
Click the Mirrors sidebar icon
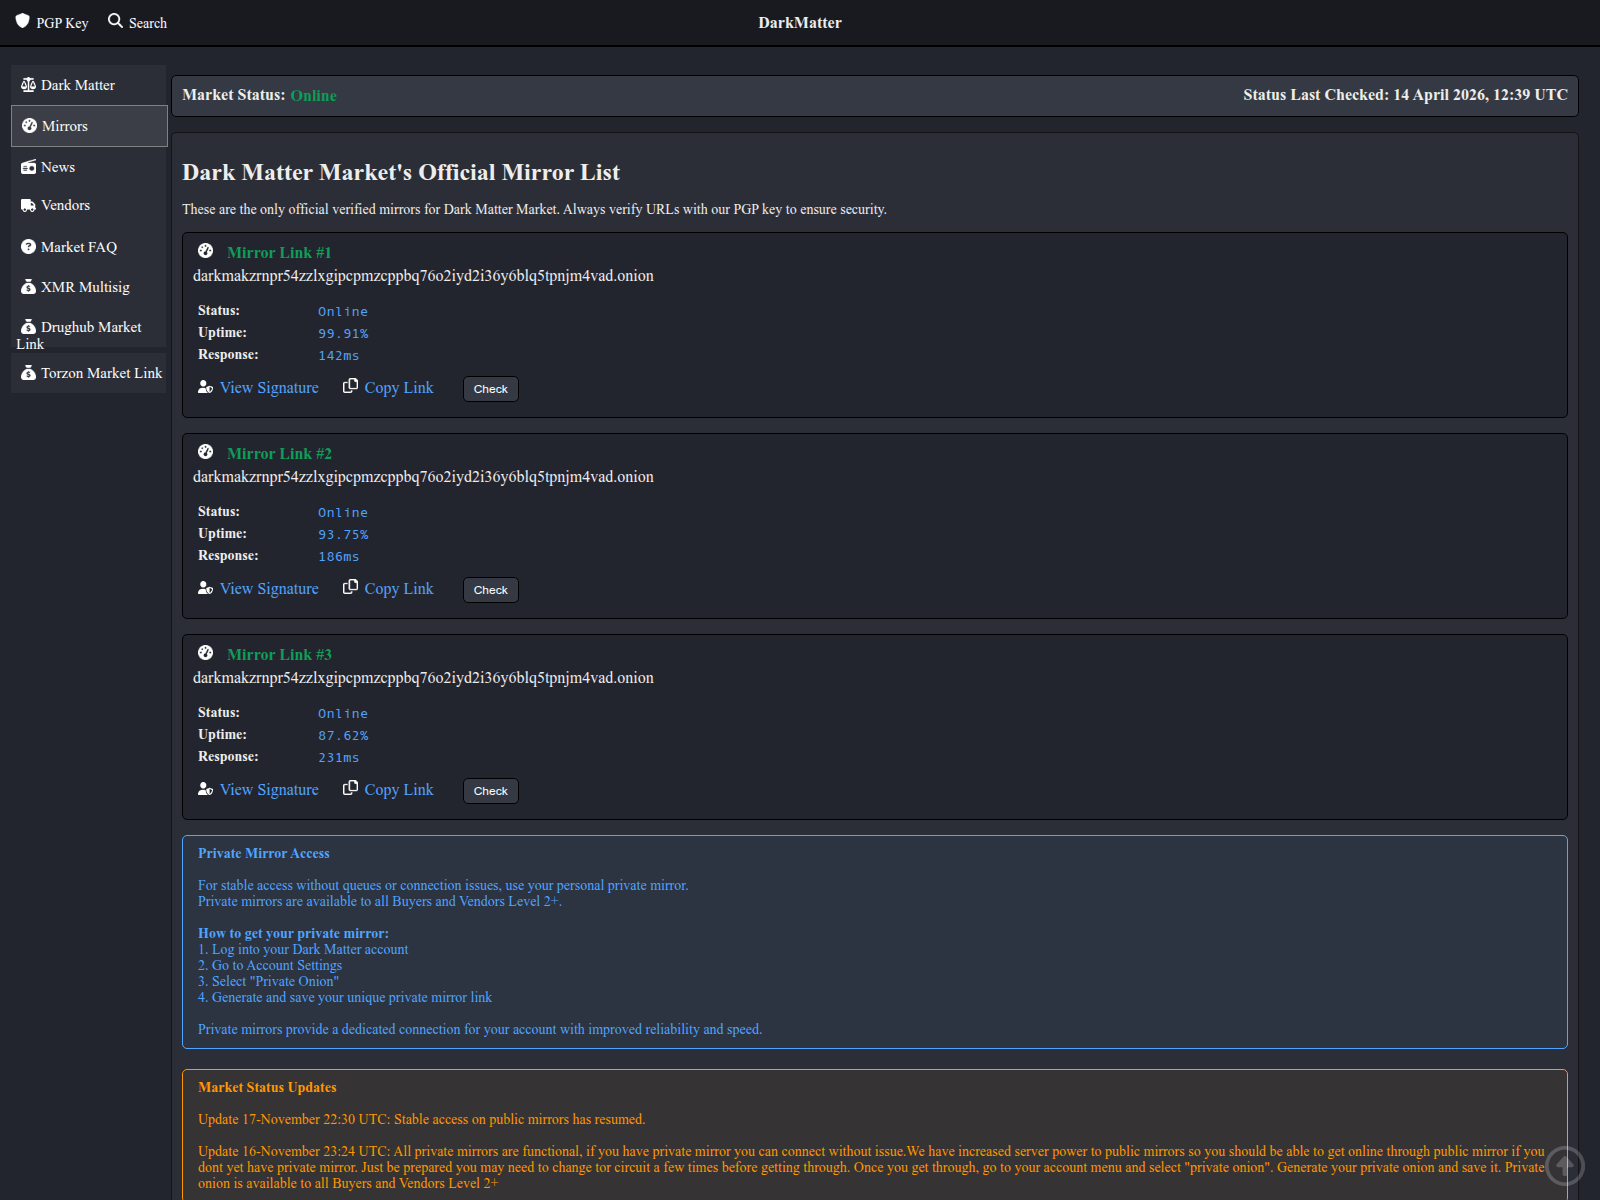[29, 126]
